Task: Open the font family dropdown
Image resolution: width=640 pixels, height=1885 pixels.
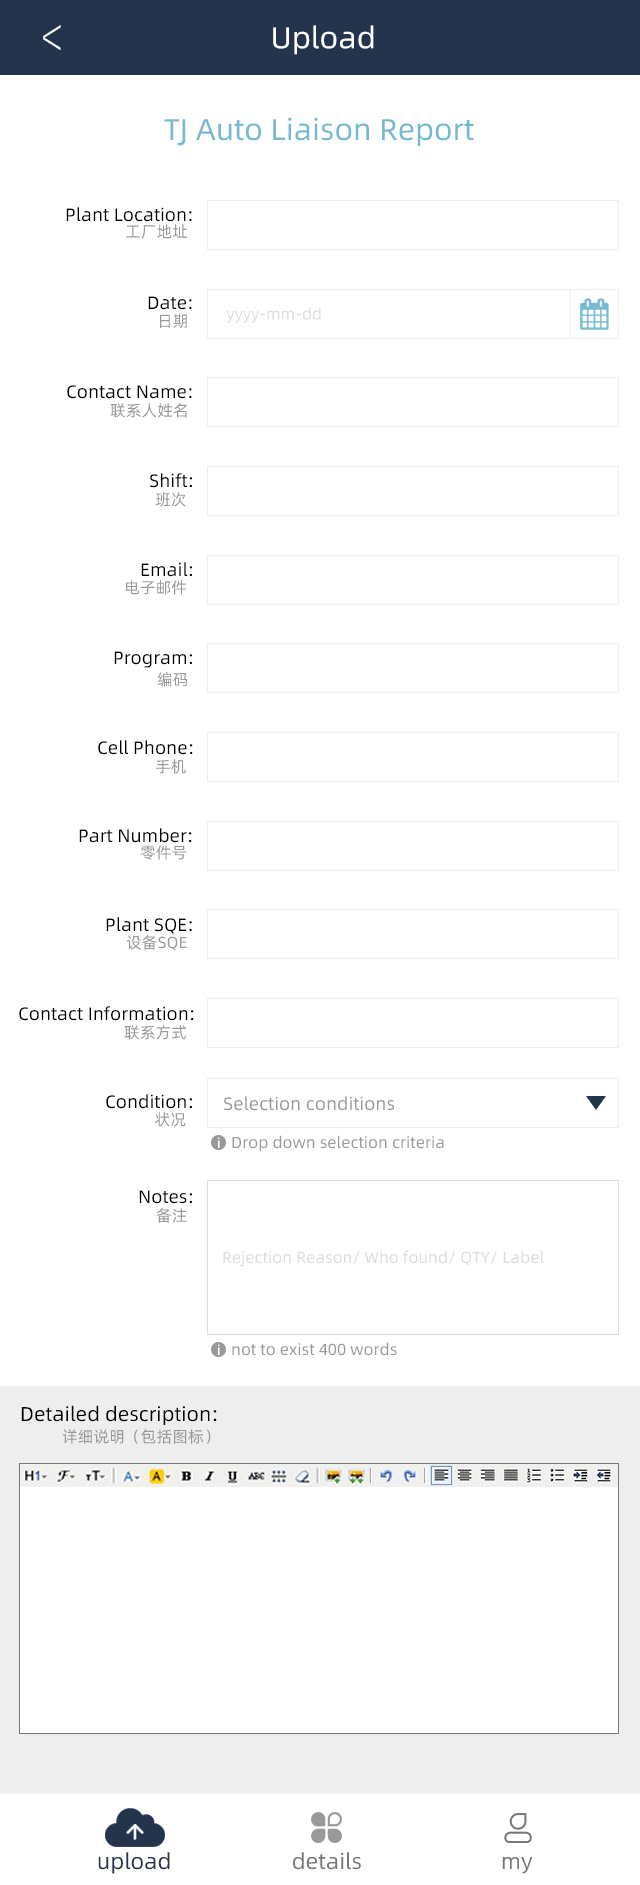Action: [66, 1476]
